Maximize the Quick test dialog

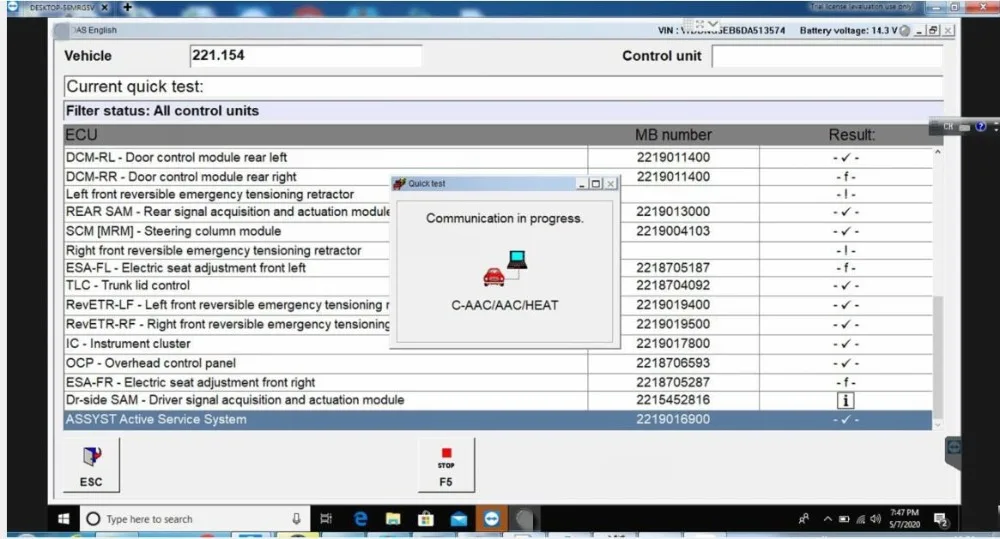pyautogui.click(x=596, y=184)
